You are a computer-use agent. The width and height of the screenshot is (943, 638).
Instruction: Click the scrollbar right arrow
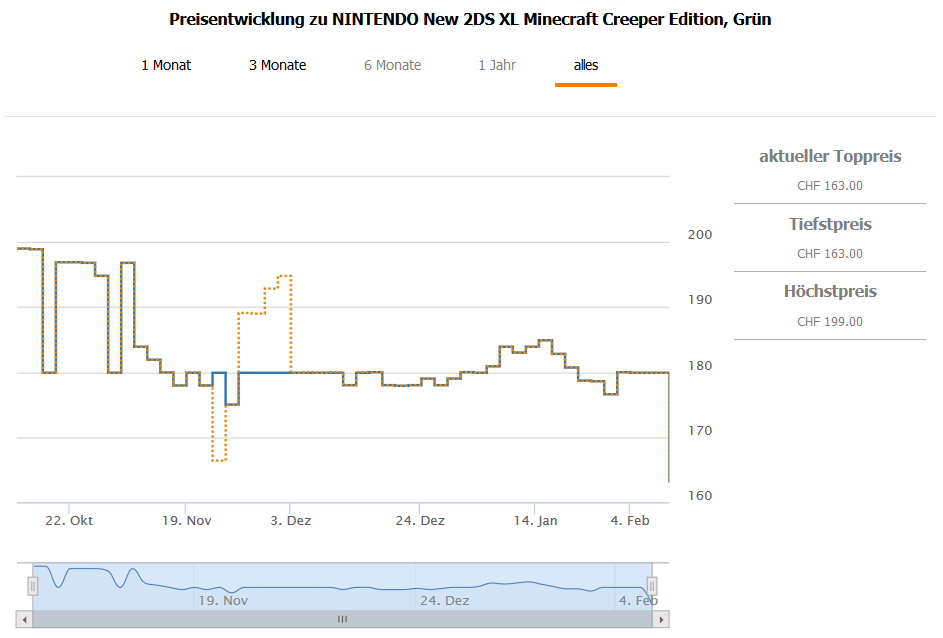pyautogui.click(x=661, y=620)
